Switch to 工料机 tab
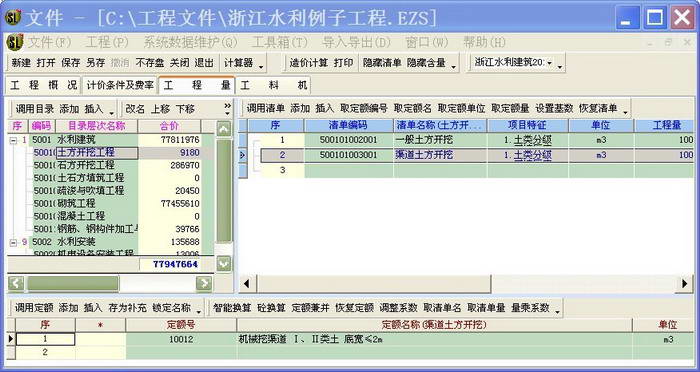 coord(274,85)
